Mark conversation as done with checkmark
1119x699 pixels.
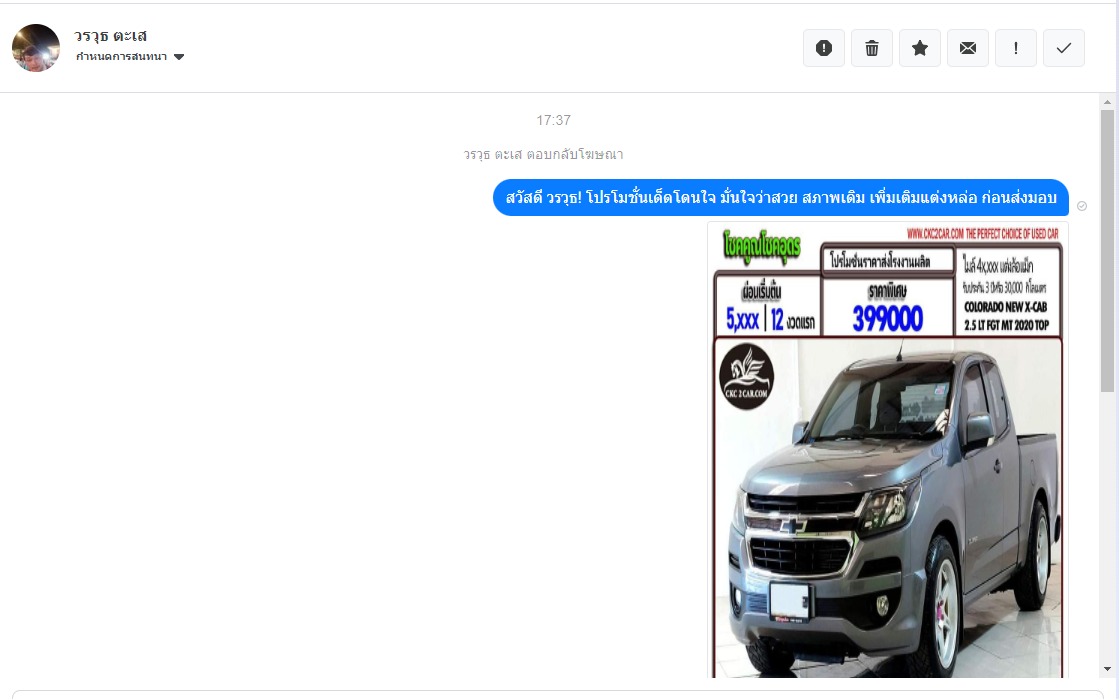pos(1064,48)
